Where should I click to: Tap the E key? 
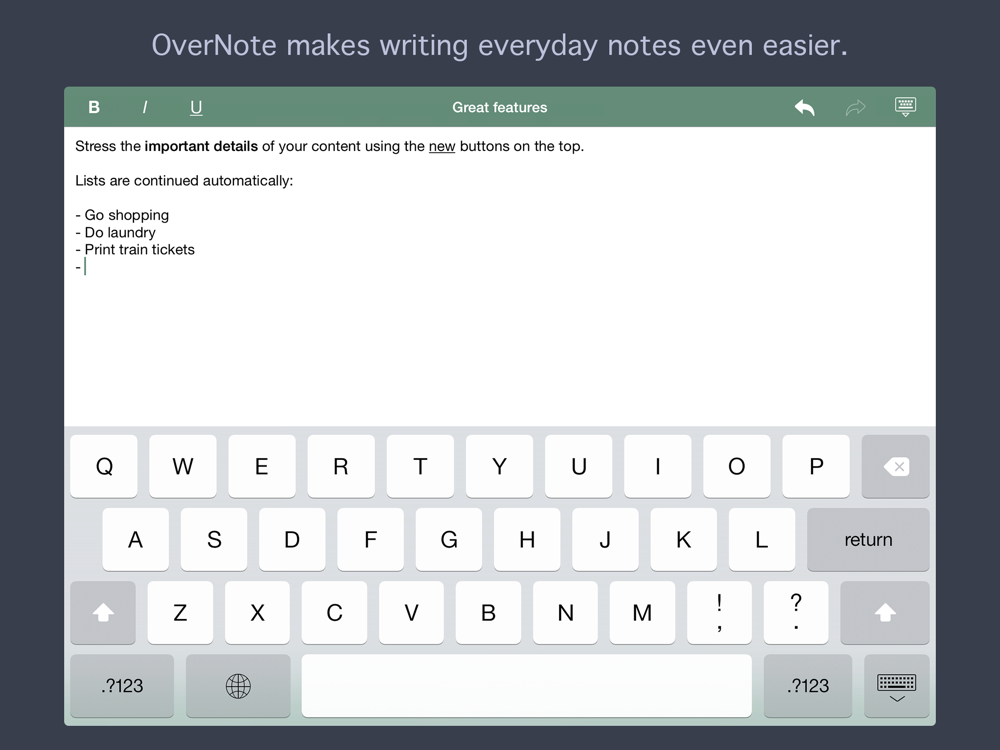(x=262, y=466)
